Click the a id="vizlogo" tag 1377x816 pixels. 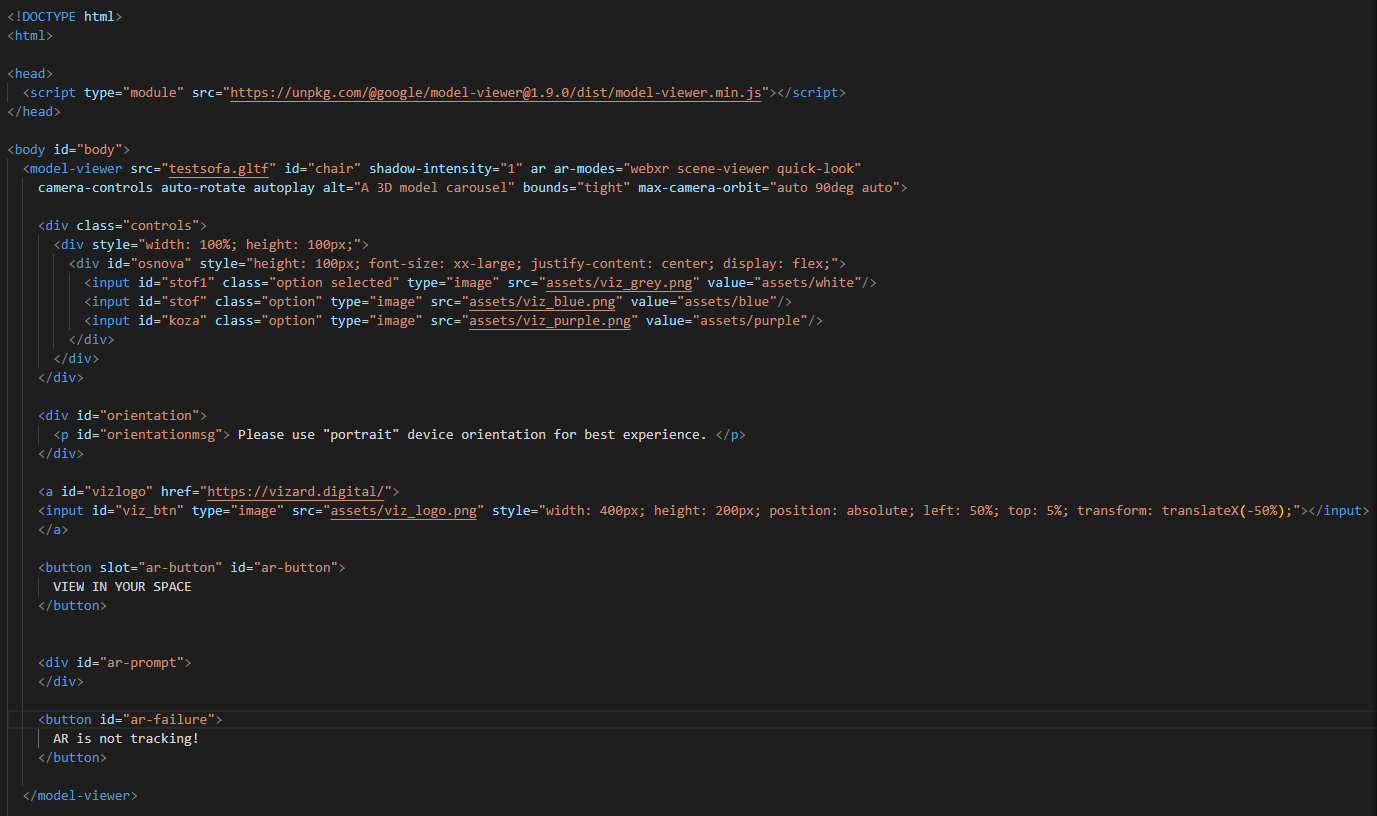coord(219,491)
